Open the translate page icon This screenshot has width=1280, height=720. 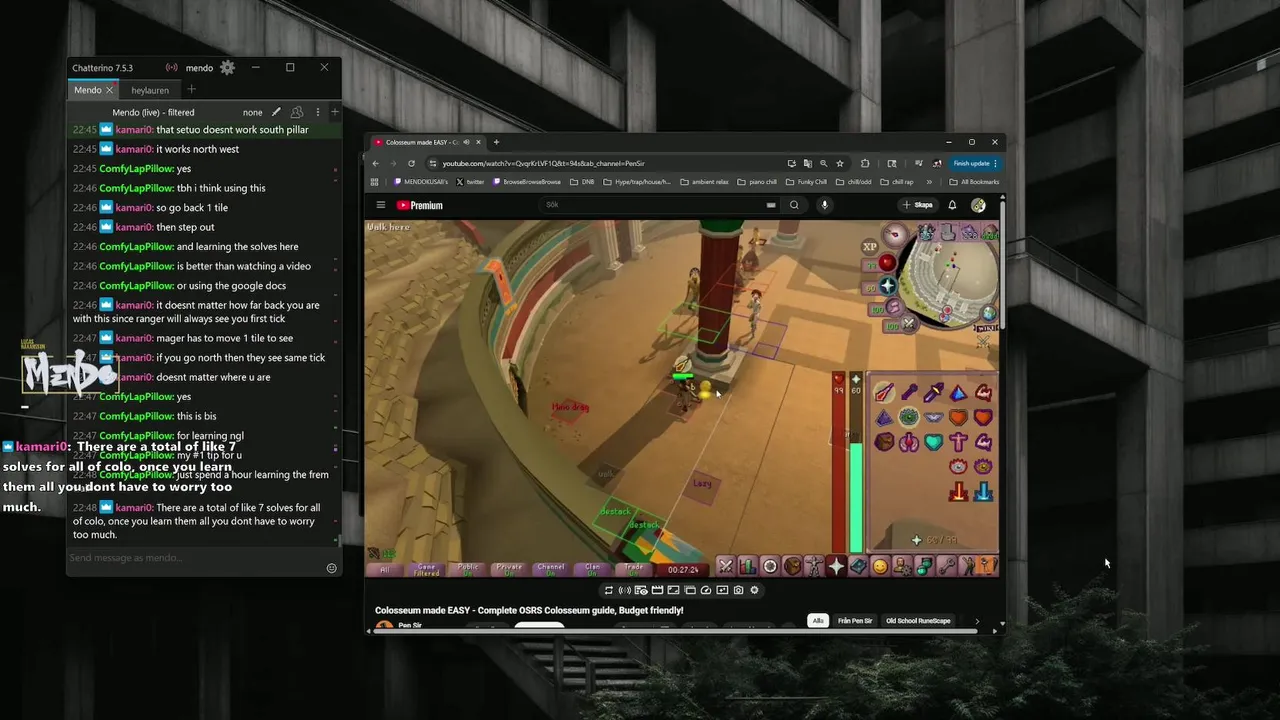point(807,163)
